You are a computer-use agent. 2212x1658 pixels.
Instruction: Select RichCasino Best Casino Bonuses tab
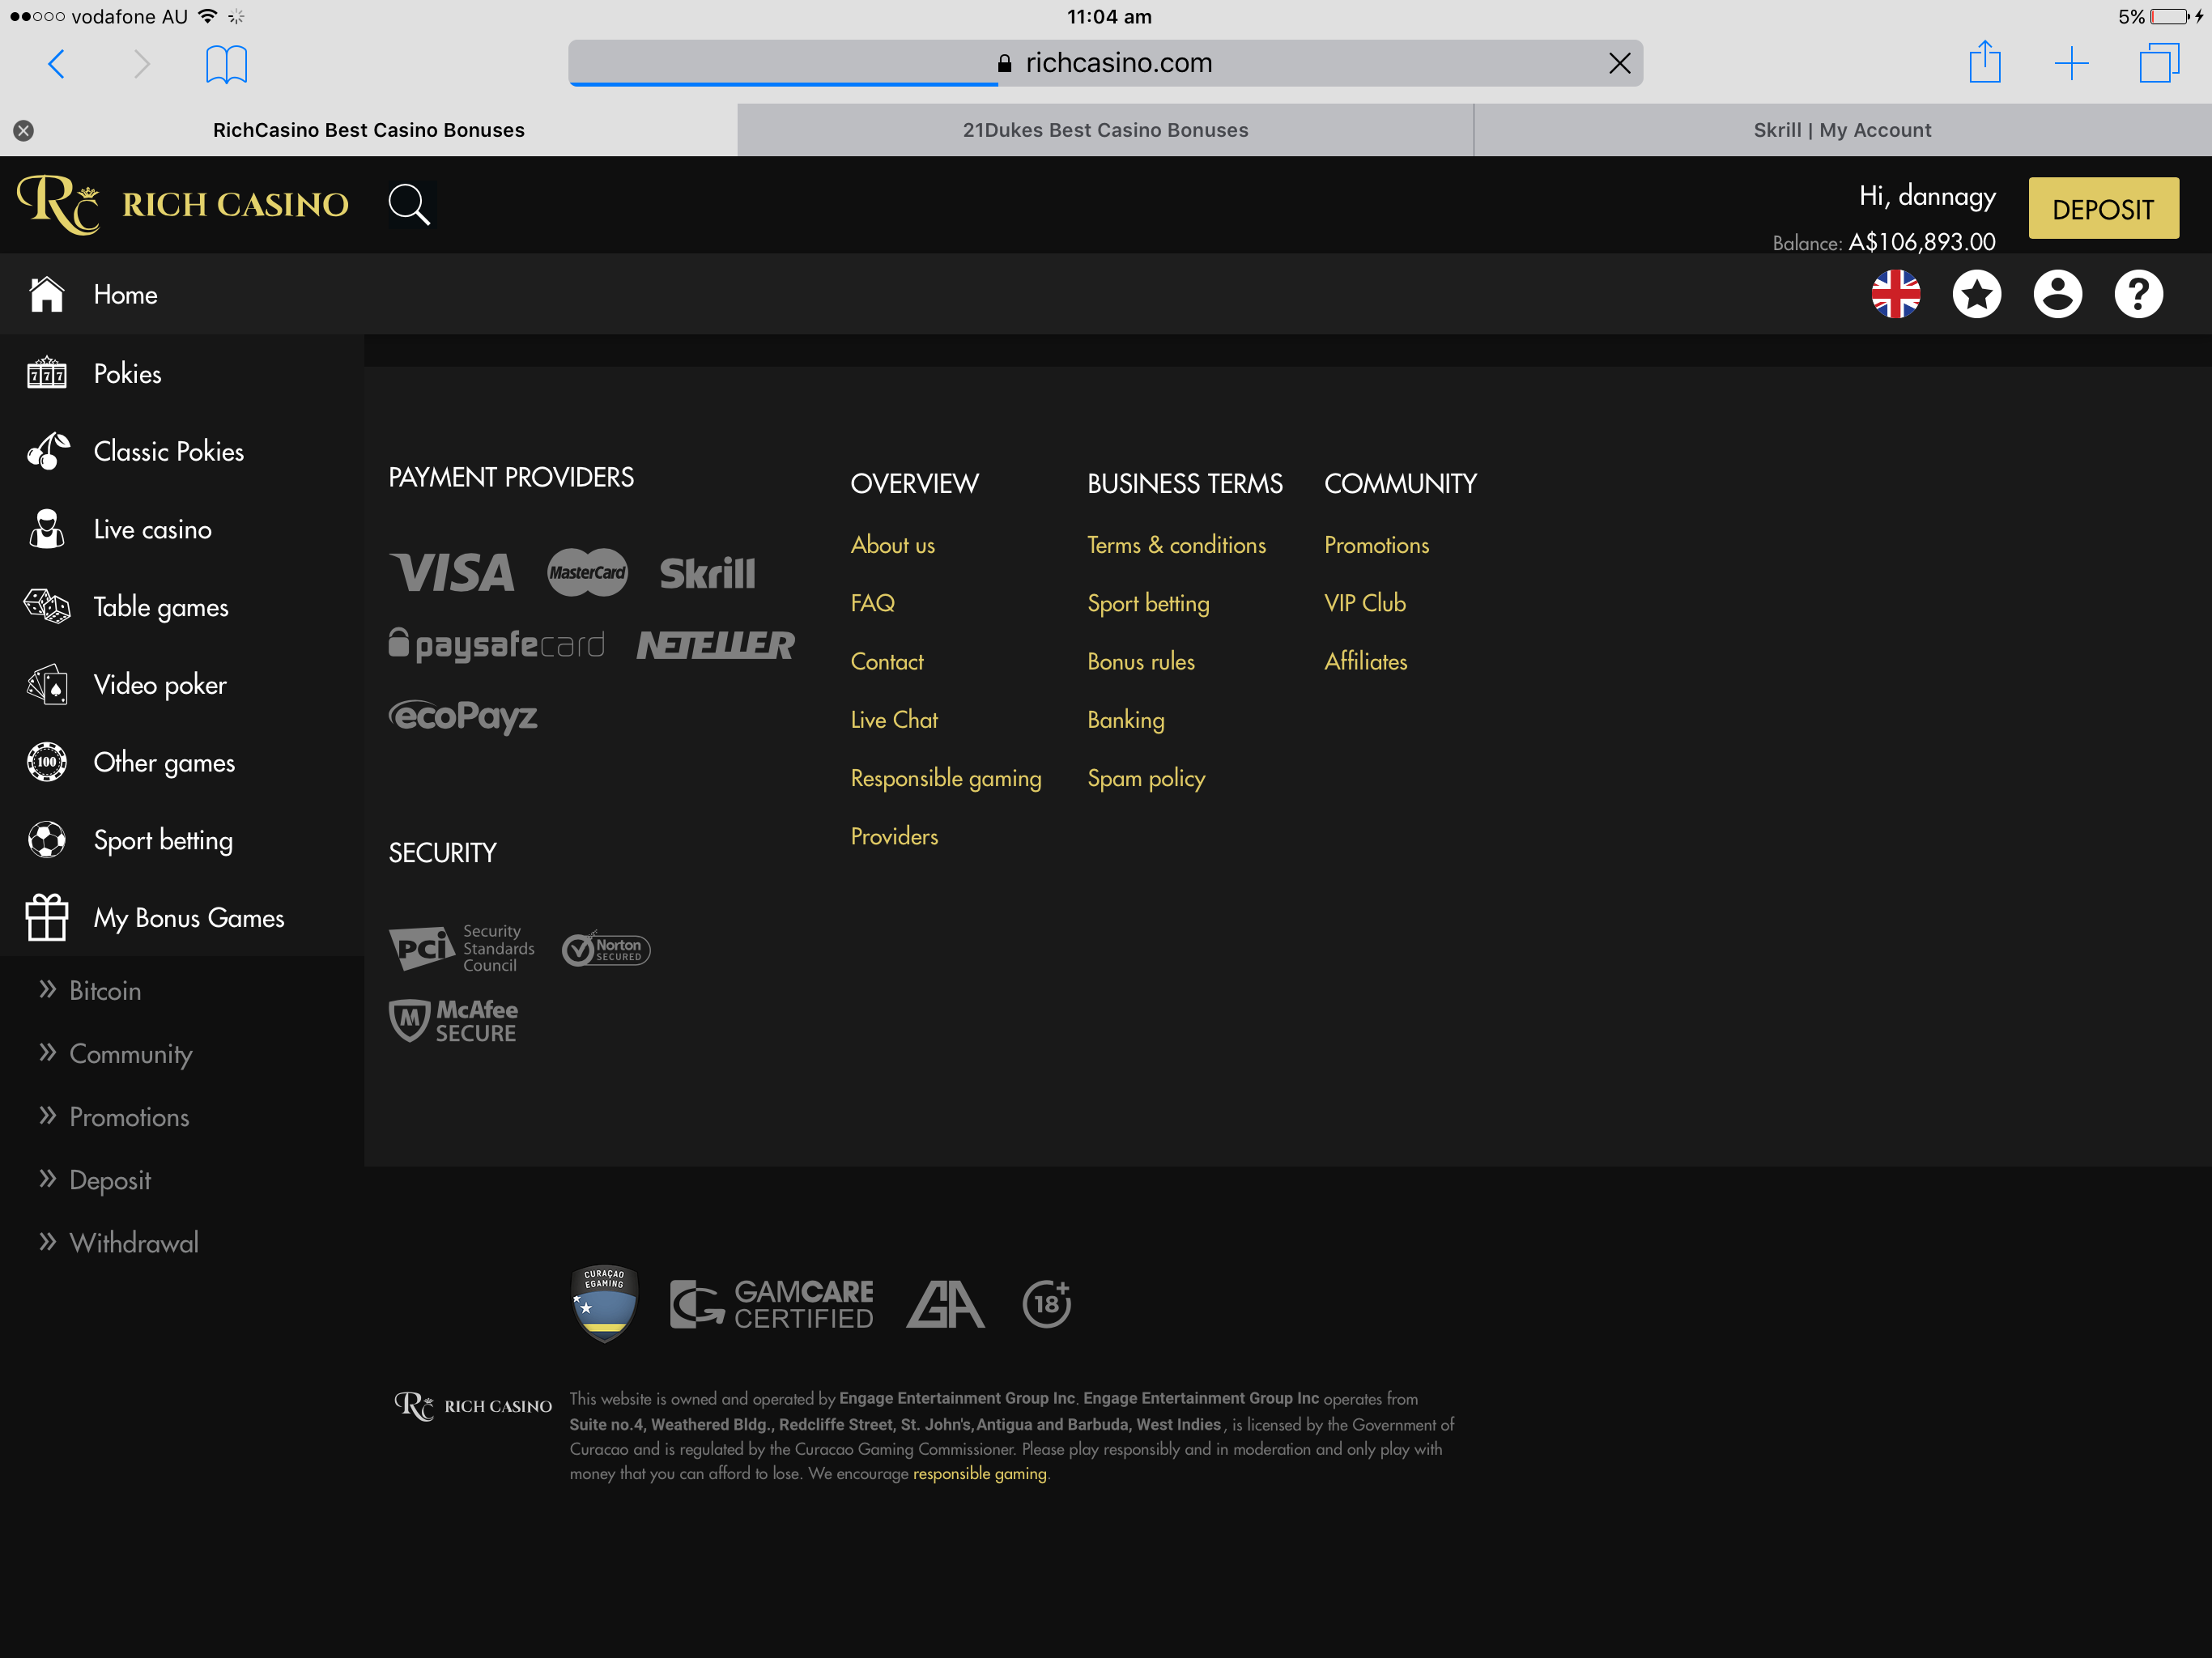point(368,130)
